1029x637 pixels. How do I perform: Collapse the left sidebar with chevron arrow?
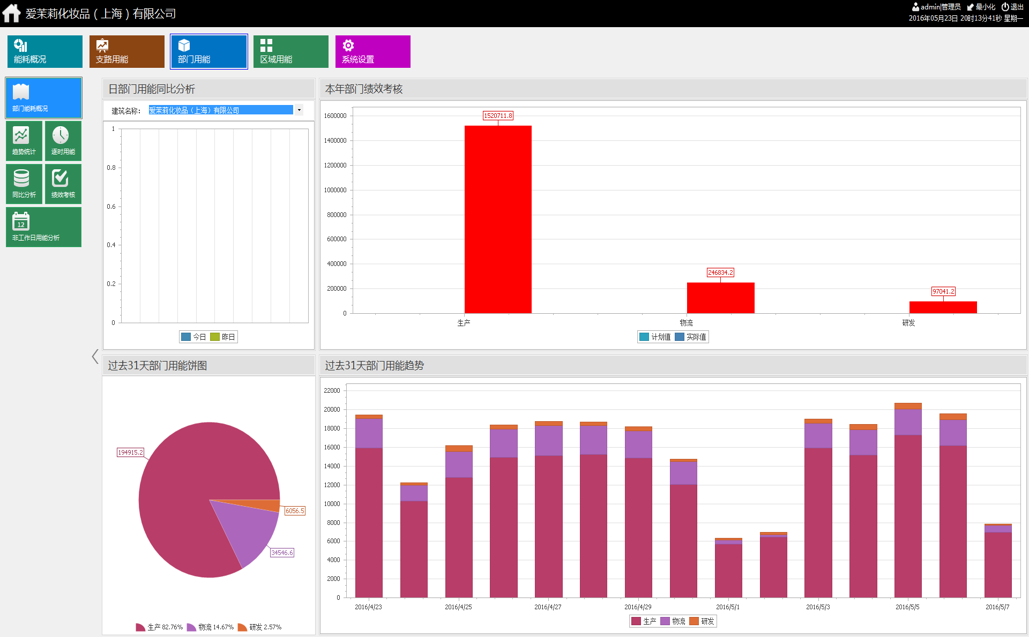[x=95, y=356]
